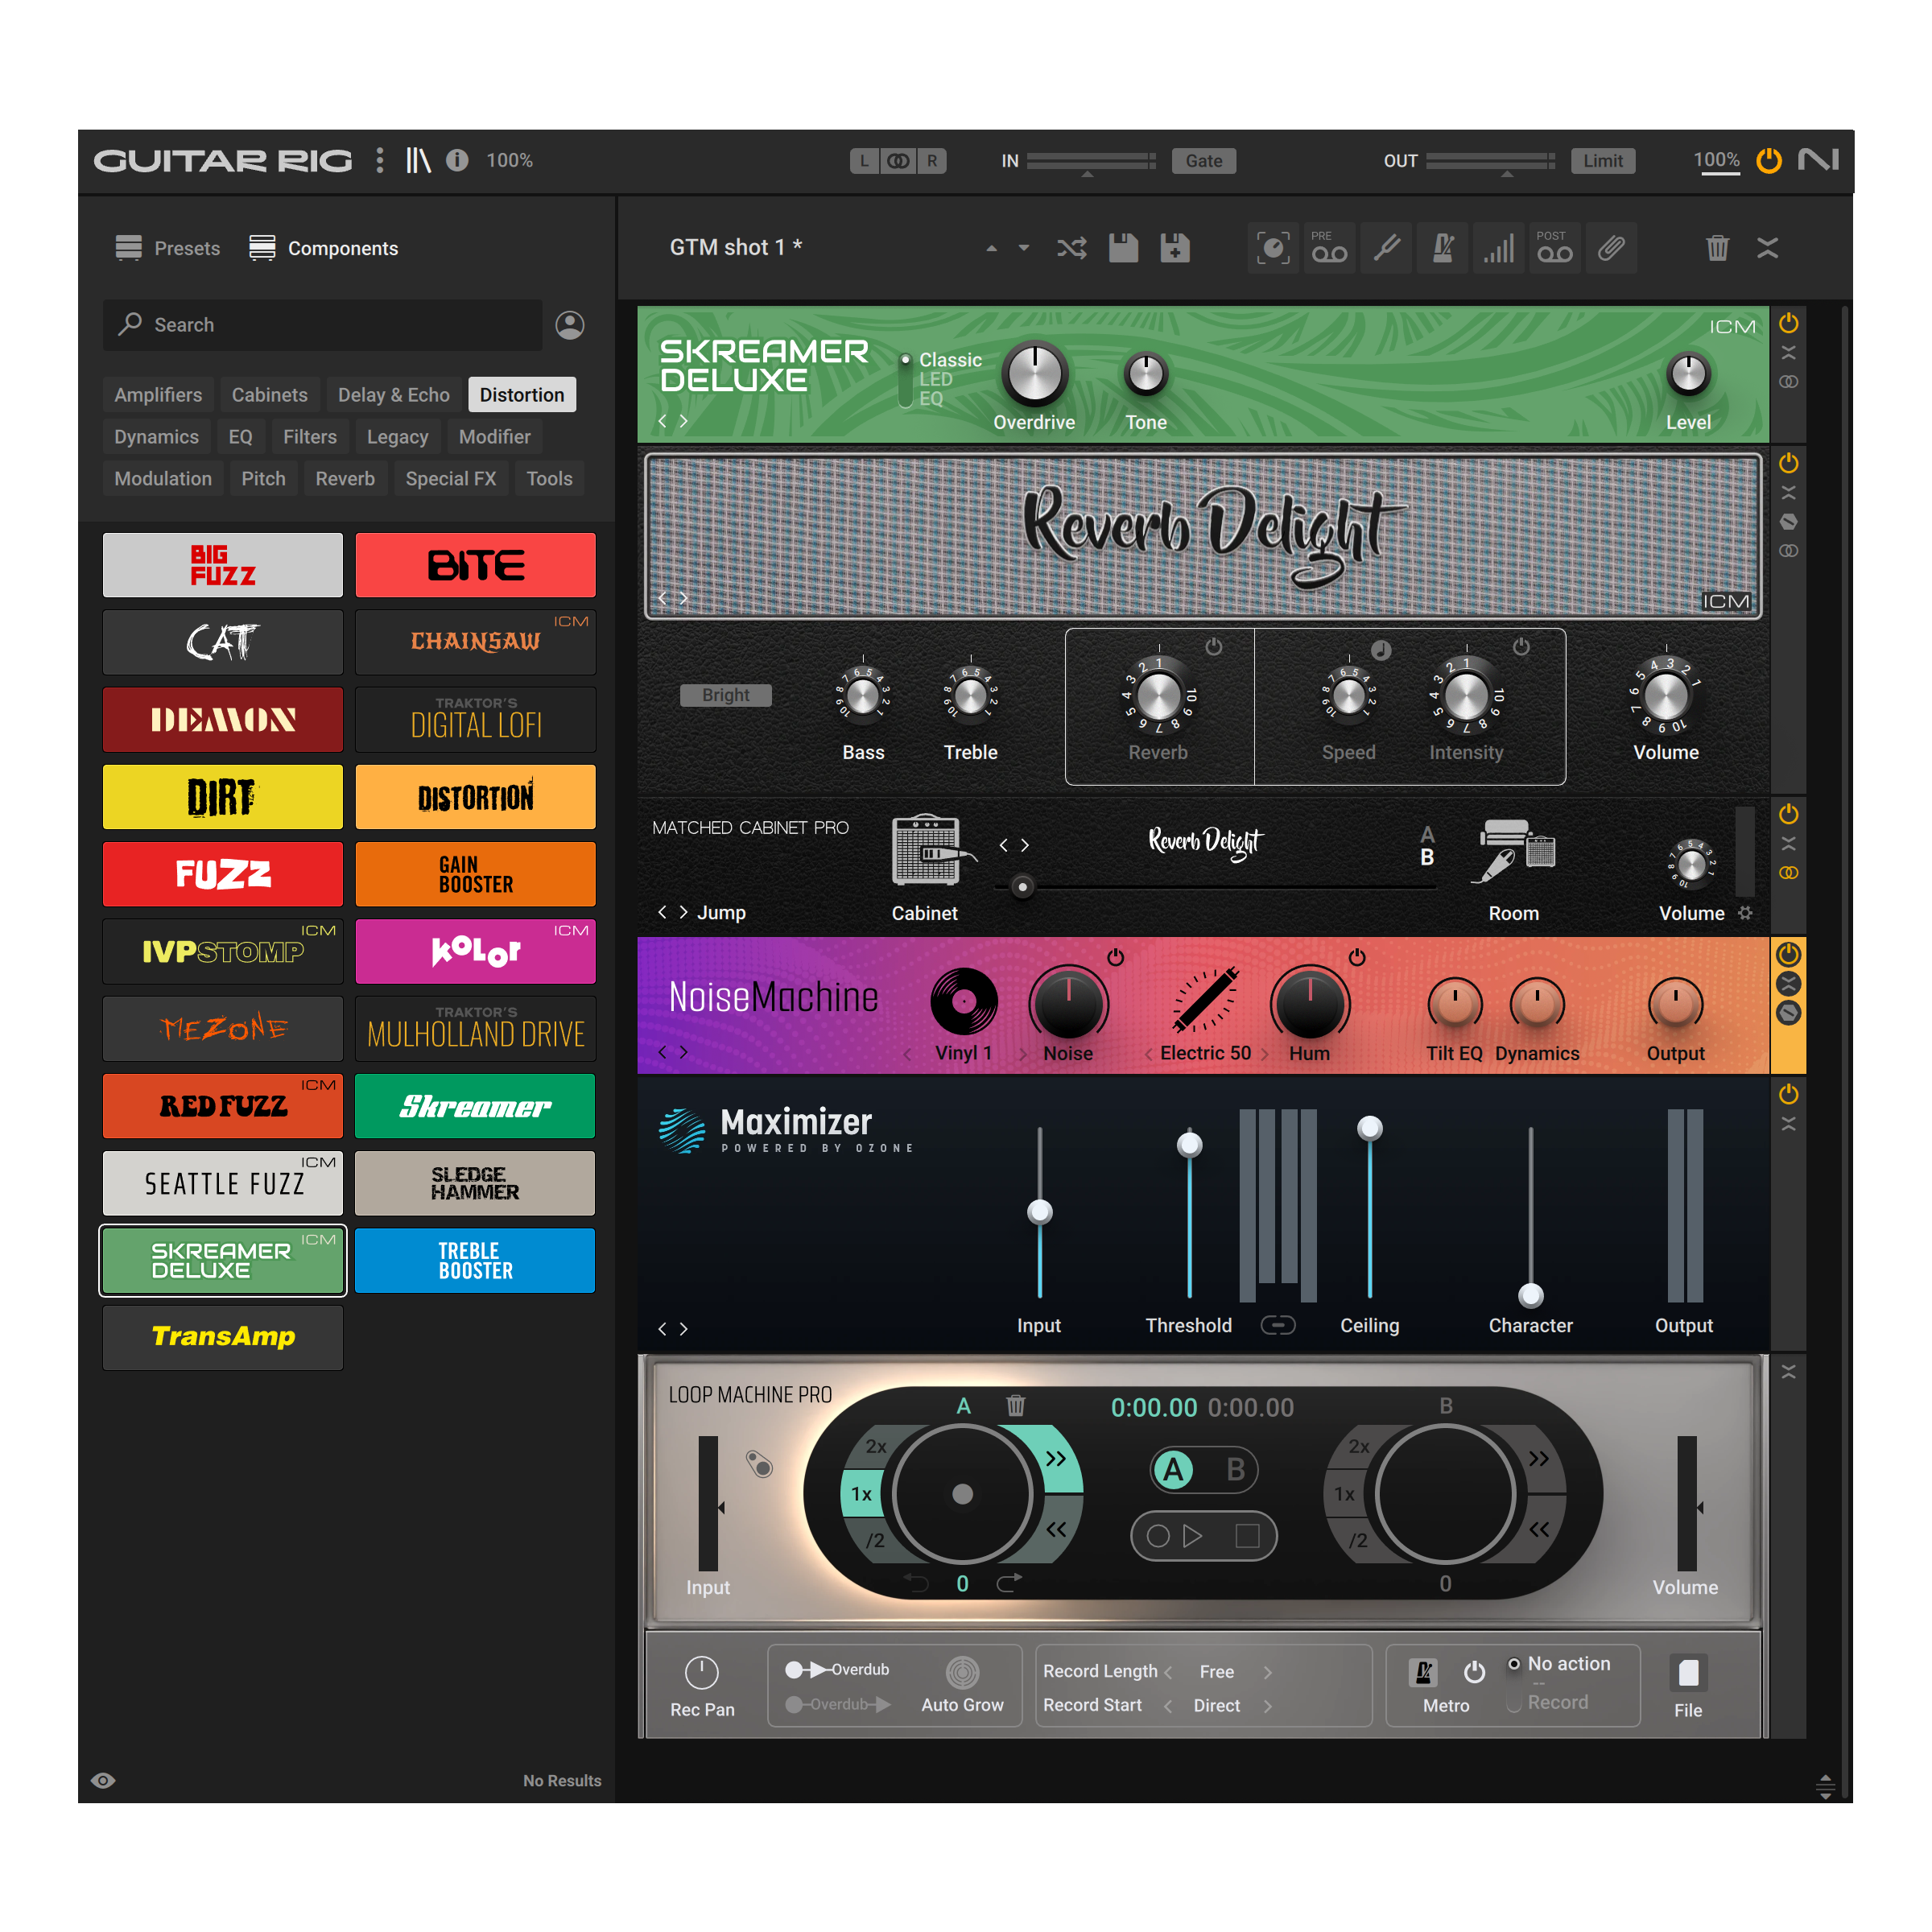Click the trash icon to clear rack
The image size is (1932, 1932).
1717,248
